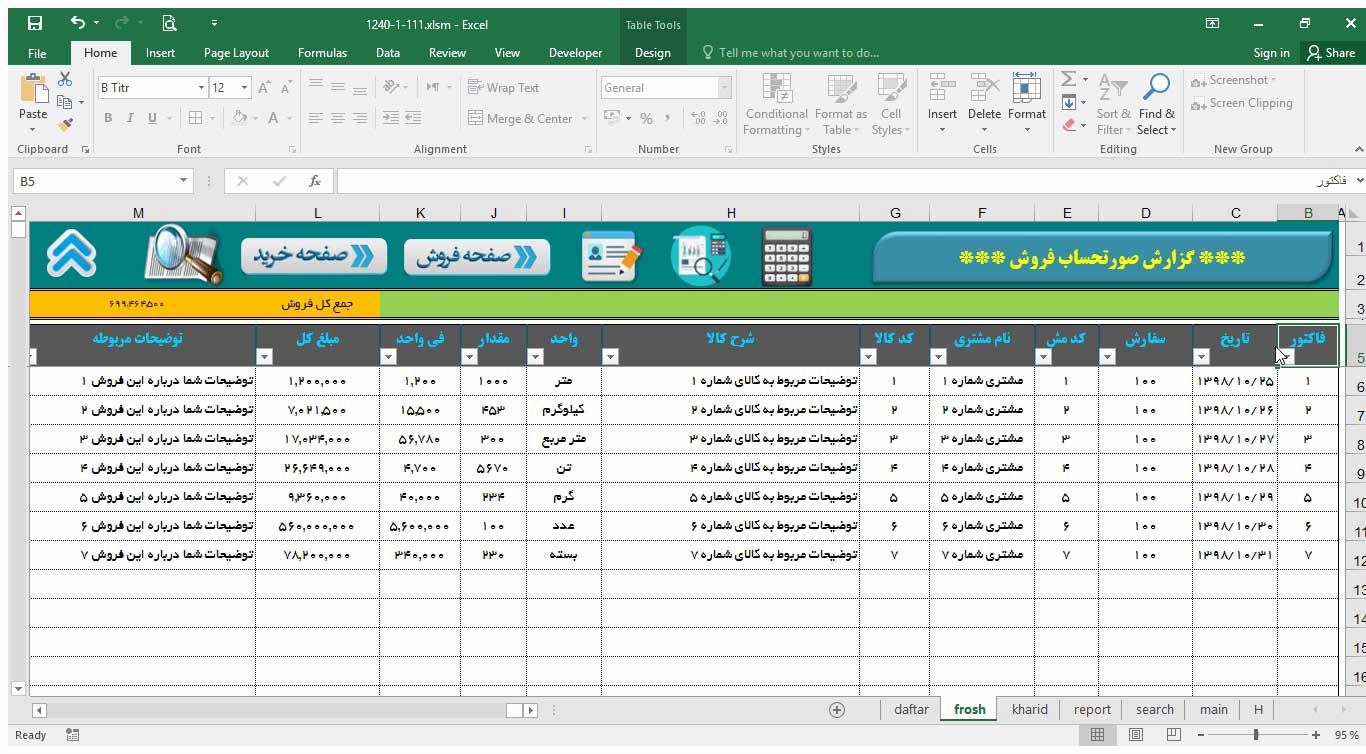Toggle Underline formatting
The image size is (1366, 754).
(x=152, y=118)
